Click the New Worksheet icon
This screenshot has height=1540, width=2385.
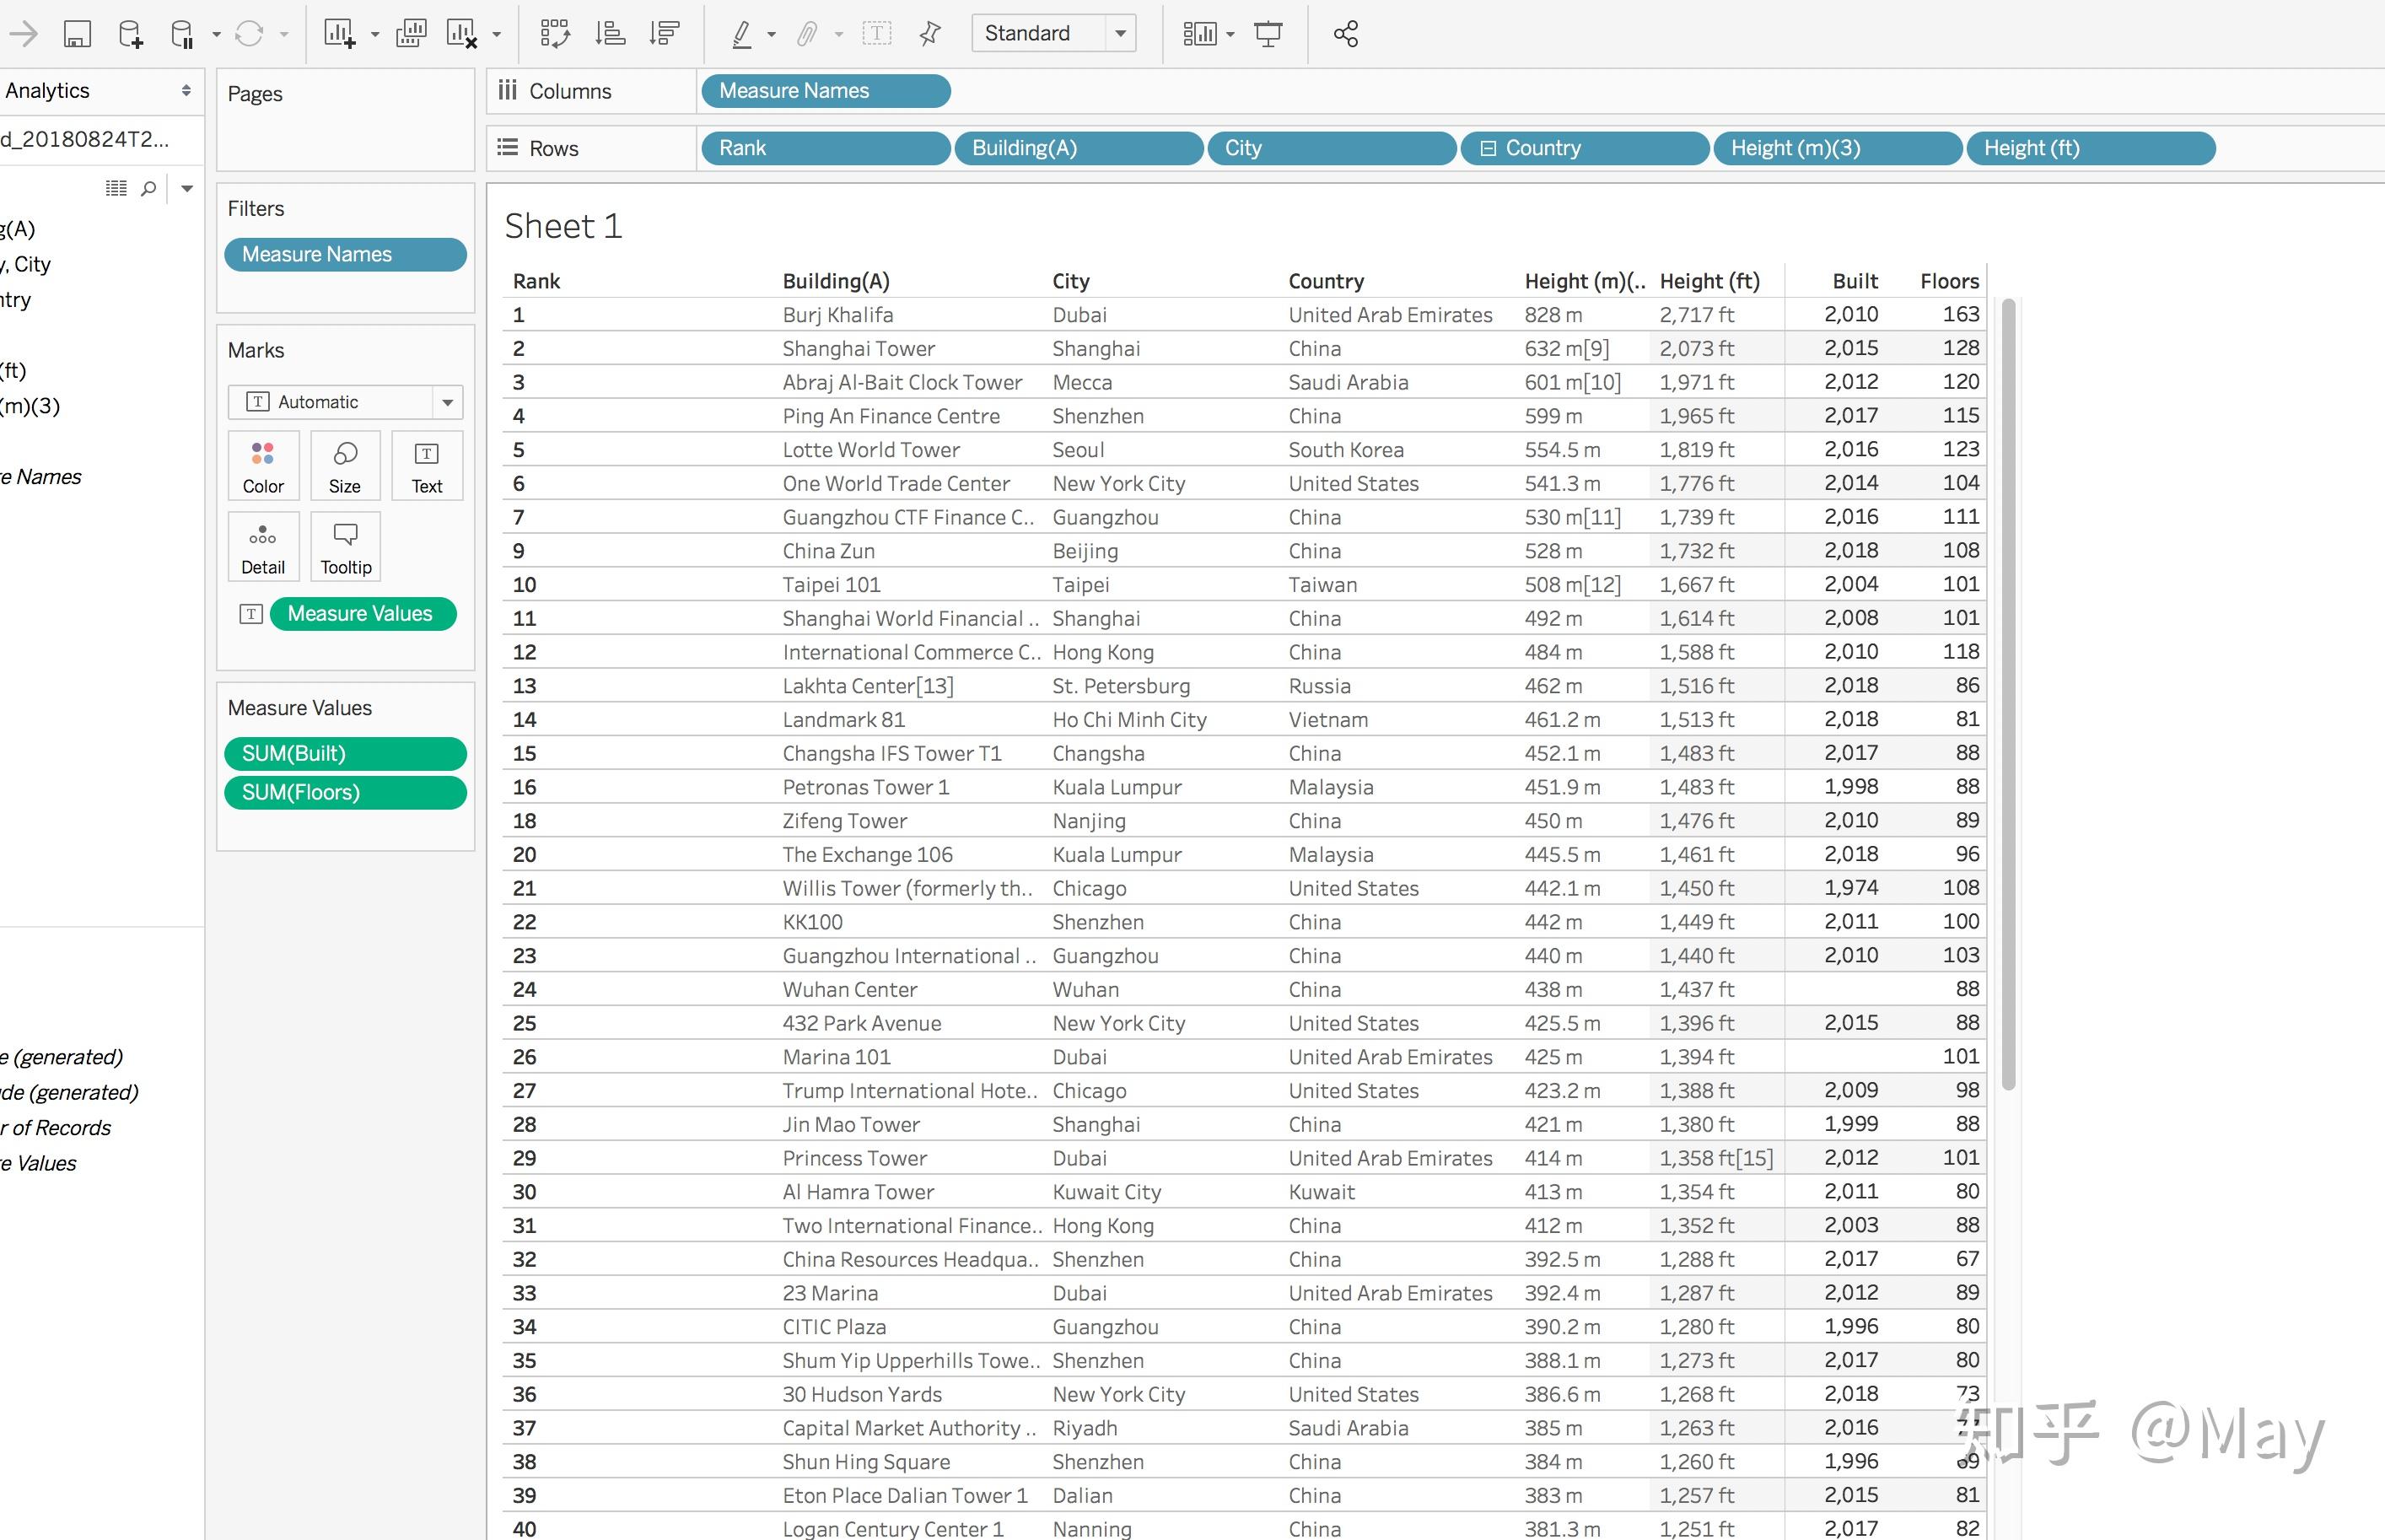coord(339,34)
